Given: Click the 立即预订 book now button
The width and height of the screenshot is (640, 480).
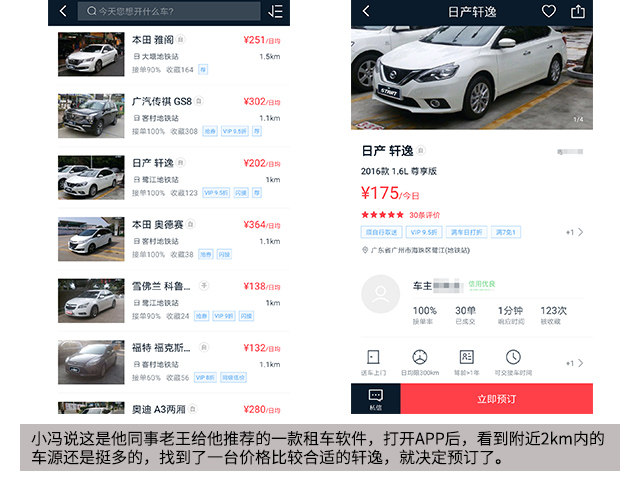Looking at the screenshot, I should [496, 399].
